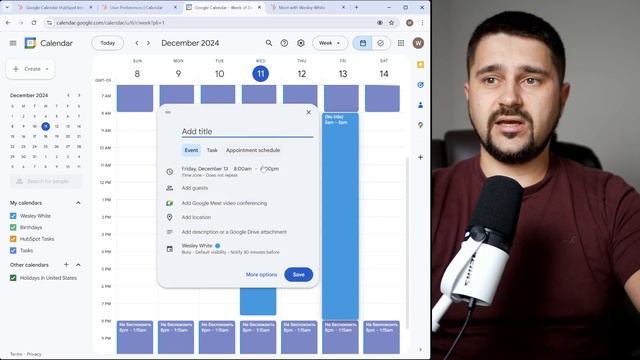Open a new browser tab

pos(356,7)
